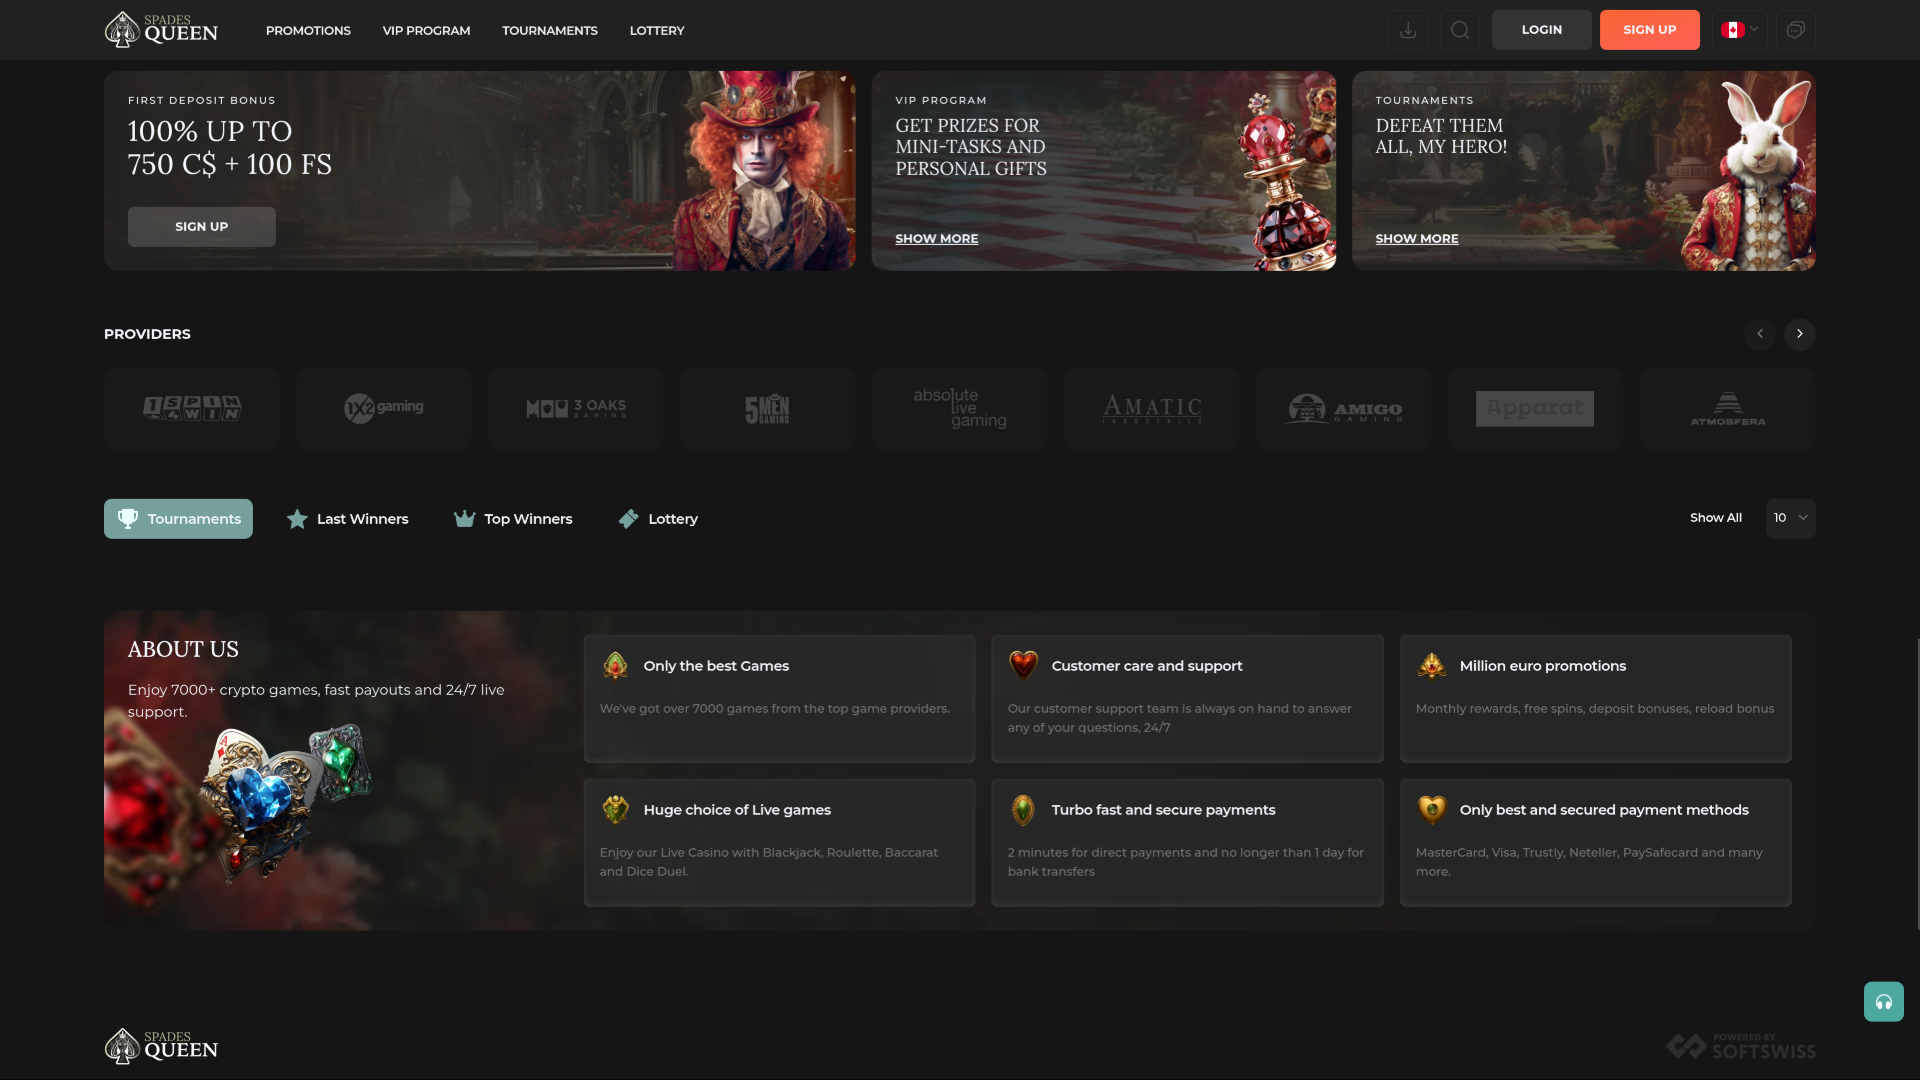Click the Monthly rewards, free spins description
The width and height of the screenshot is (1920, 1080).
[x=1595, y=709]
